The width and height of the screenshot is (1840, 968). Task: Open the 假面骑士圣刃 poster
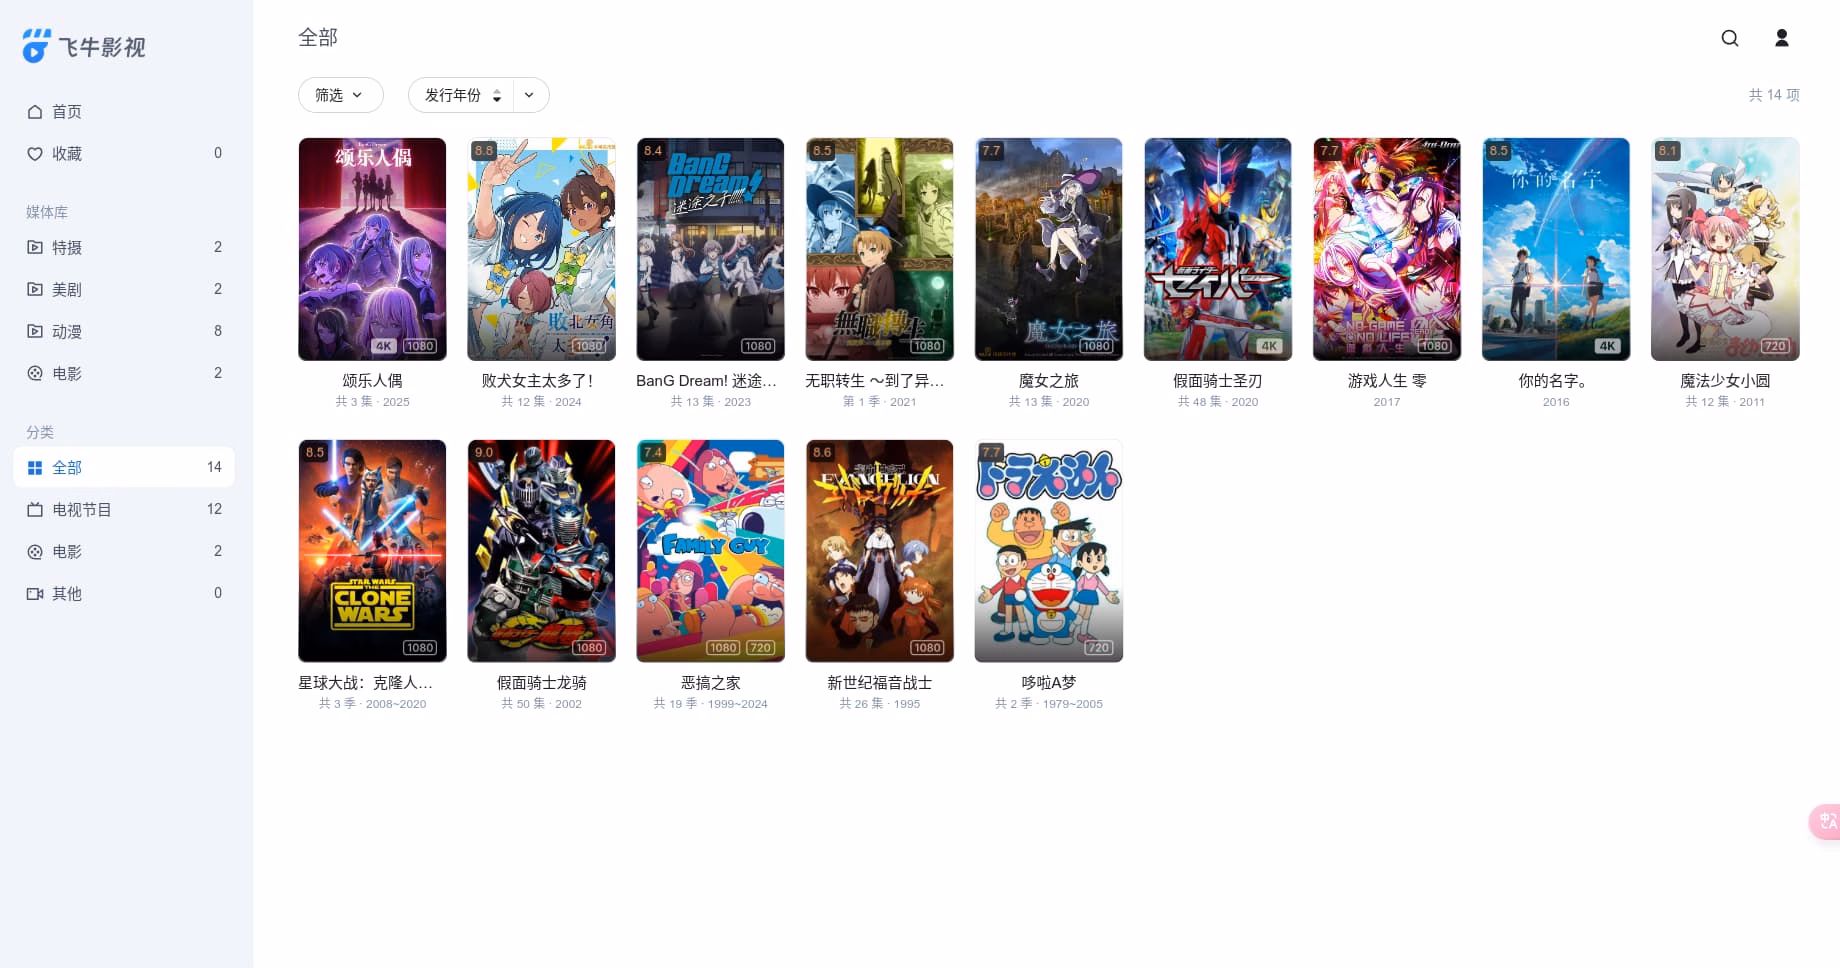tap(1217, 249)
